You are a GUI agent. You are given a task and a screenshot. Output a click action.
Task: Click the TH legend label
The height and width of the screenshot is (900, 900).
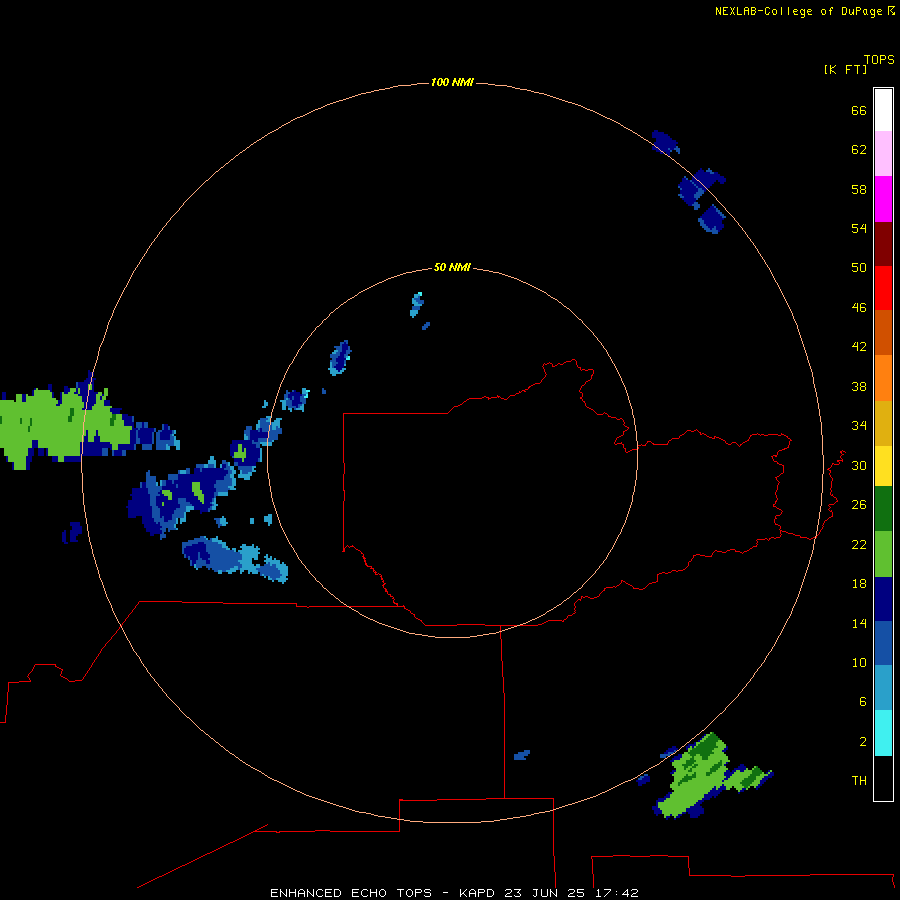[859, 781]
